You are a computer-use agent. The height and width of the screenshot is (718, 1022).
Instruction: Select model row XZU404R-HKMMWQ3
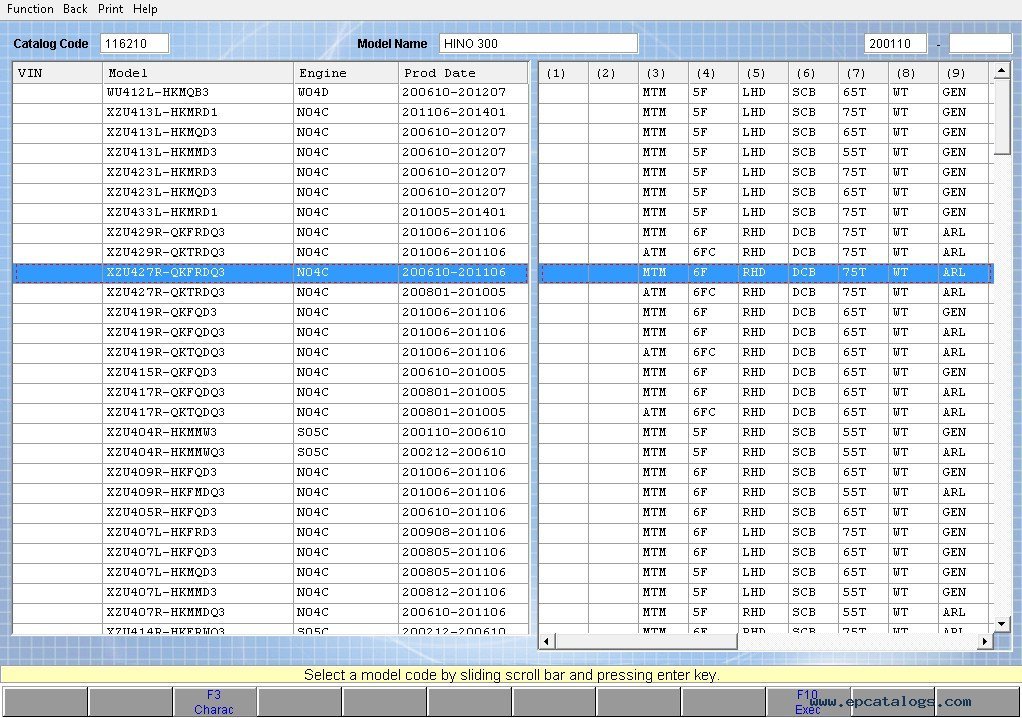coord(270,452)
